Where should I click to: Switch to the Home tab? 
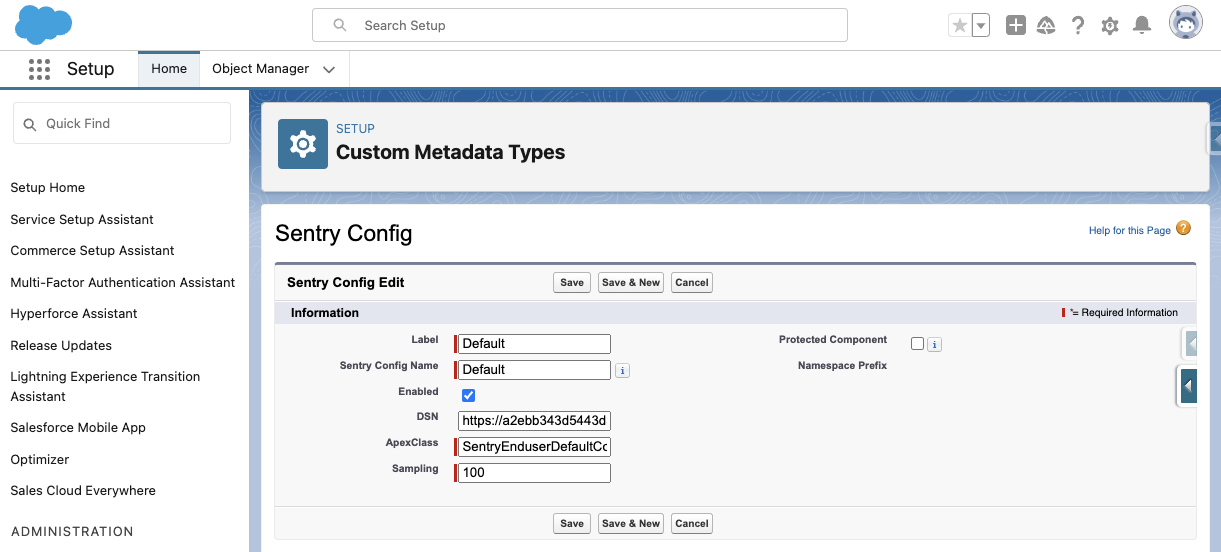(169, 69)
